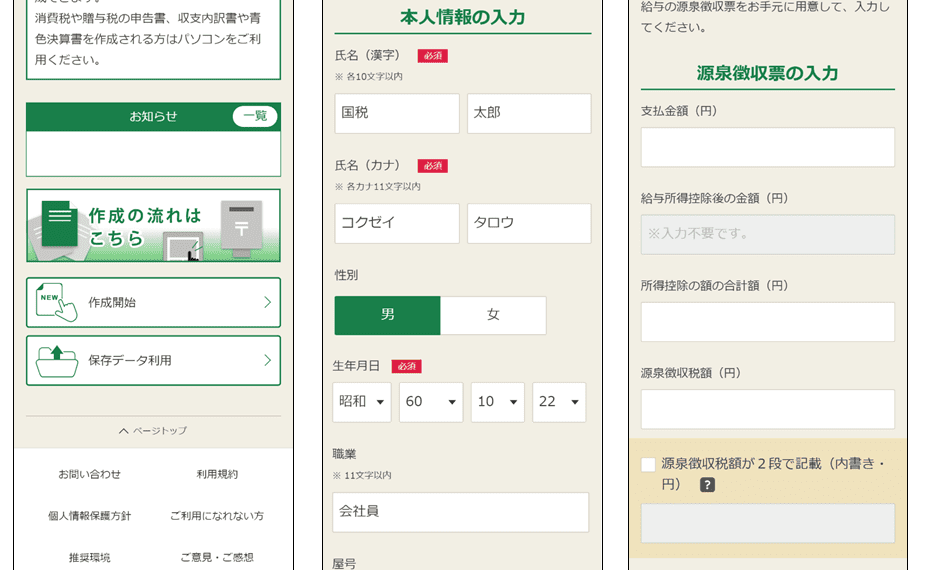Viewport: 929px width, 570px height.
Task: Click the folder upload icon beside 保存データ利用
Action: (x=56, y=361)
